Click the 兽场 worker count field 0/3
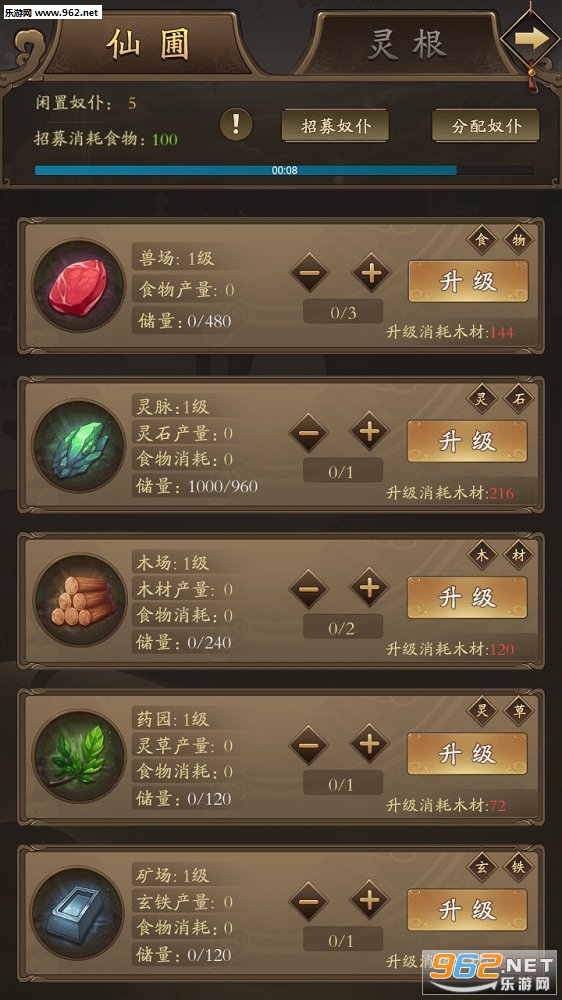This screenshot has height=1000, width=562. 343,312
